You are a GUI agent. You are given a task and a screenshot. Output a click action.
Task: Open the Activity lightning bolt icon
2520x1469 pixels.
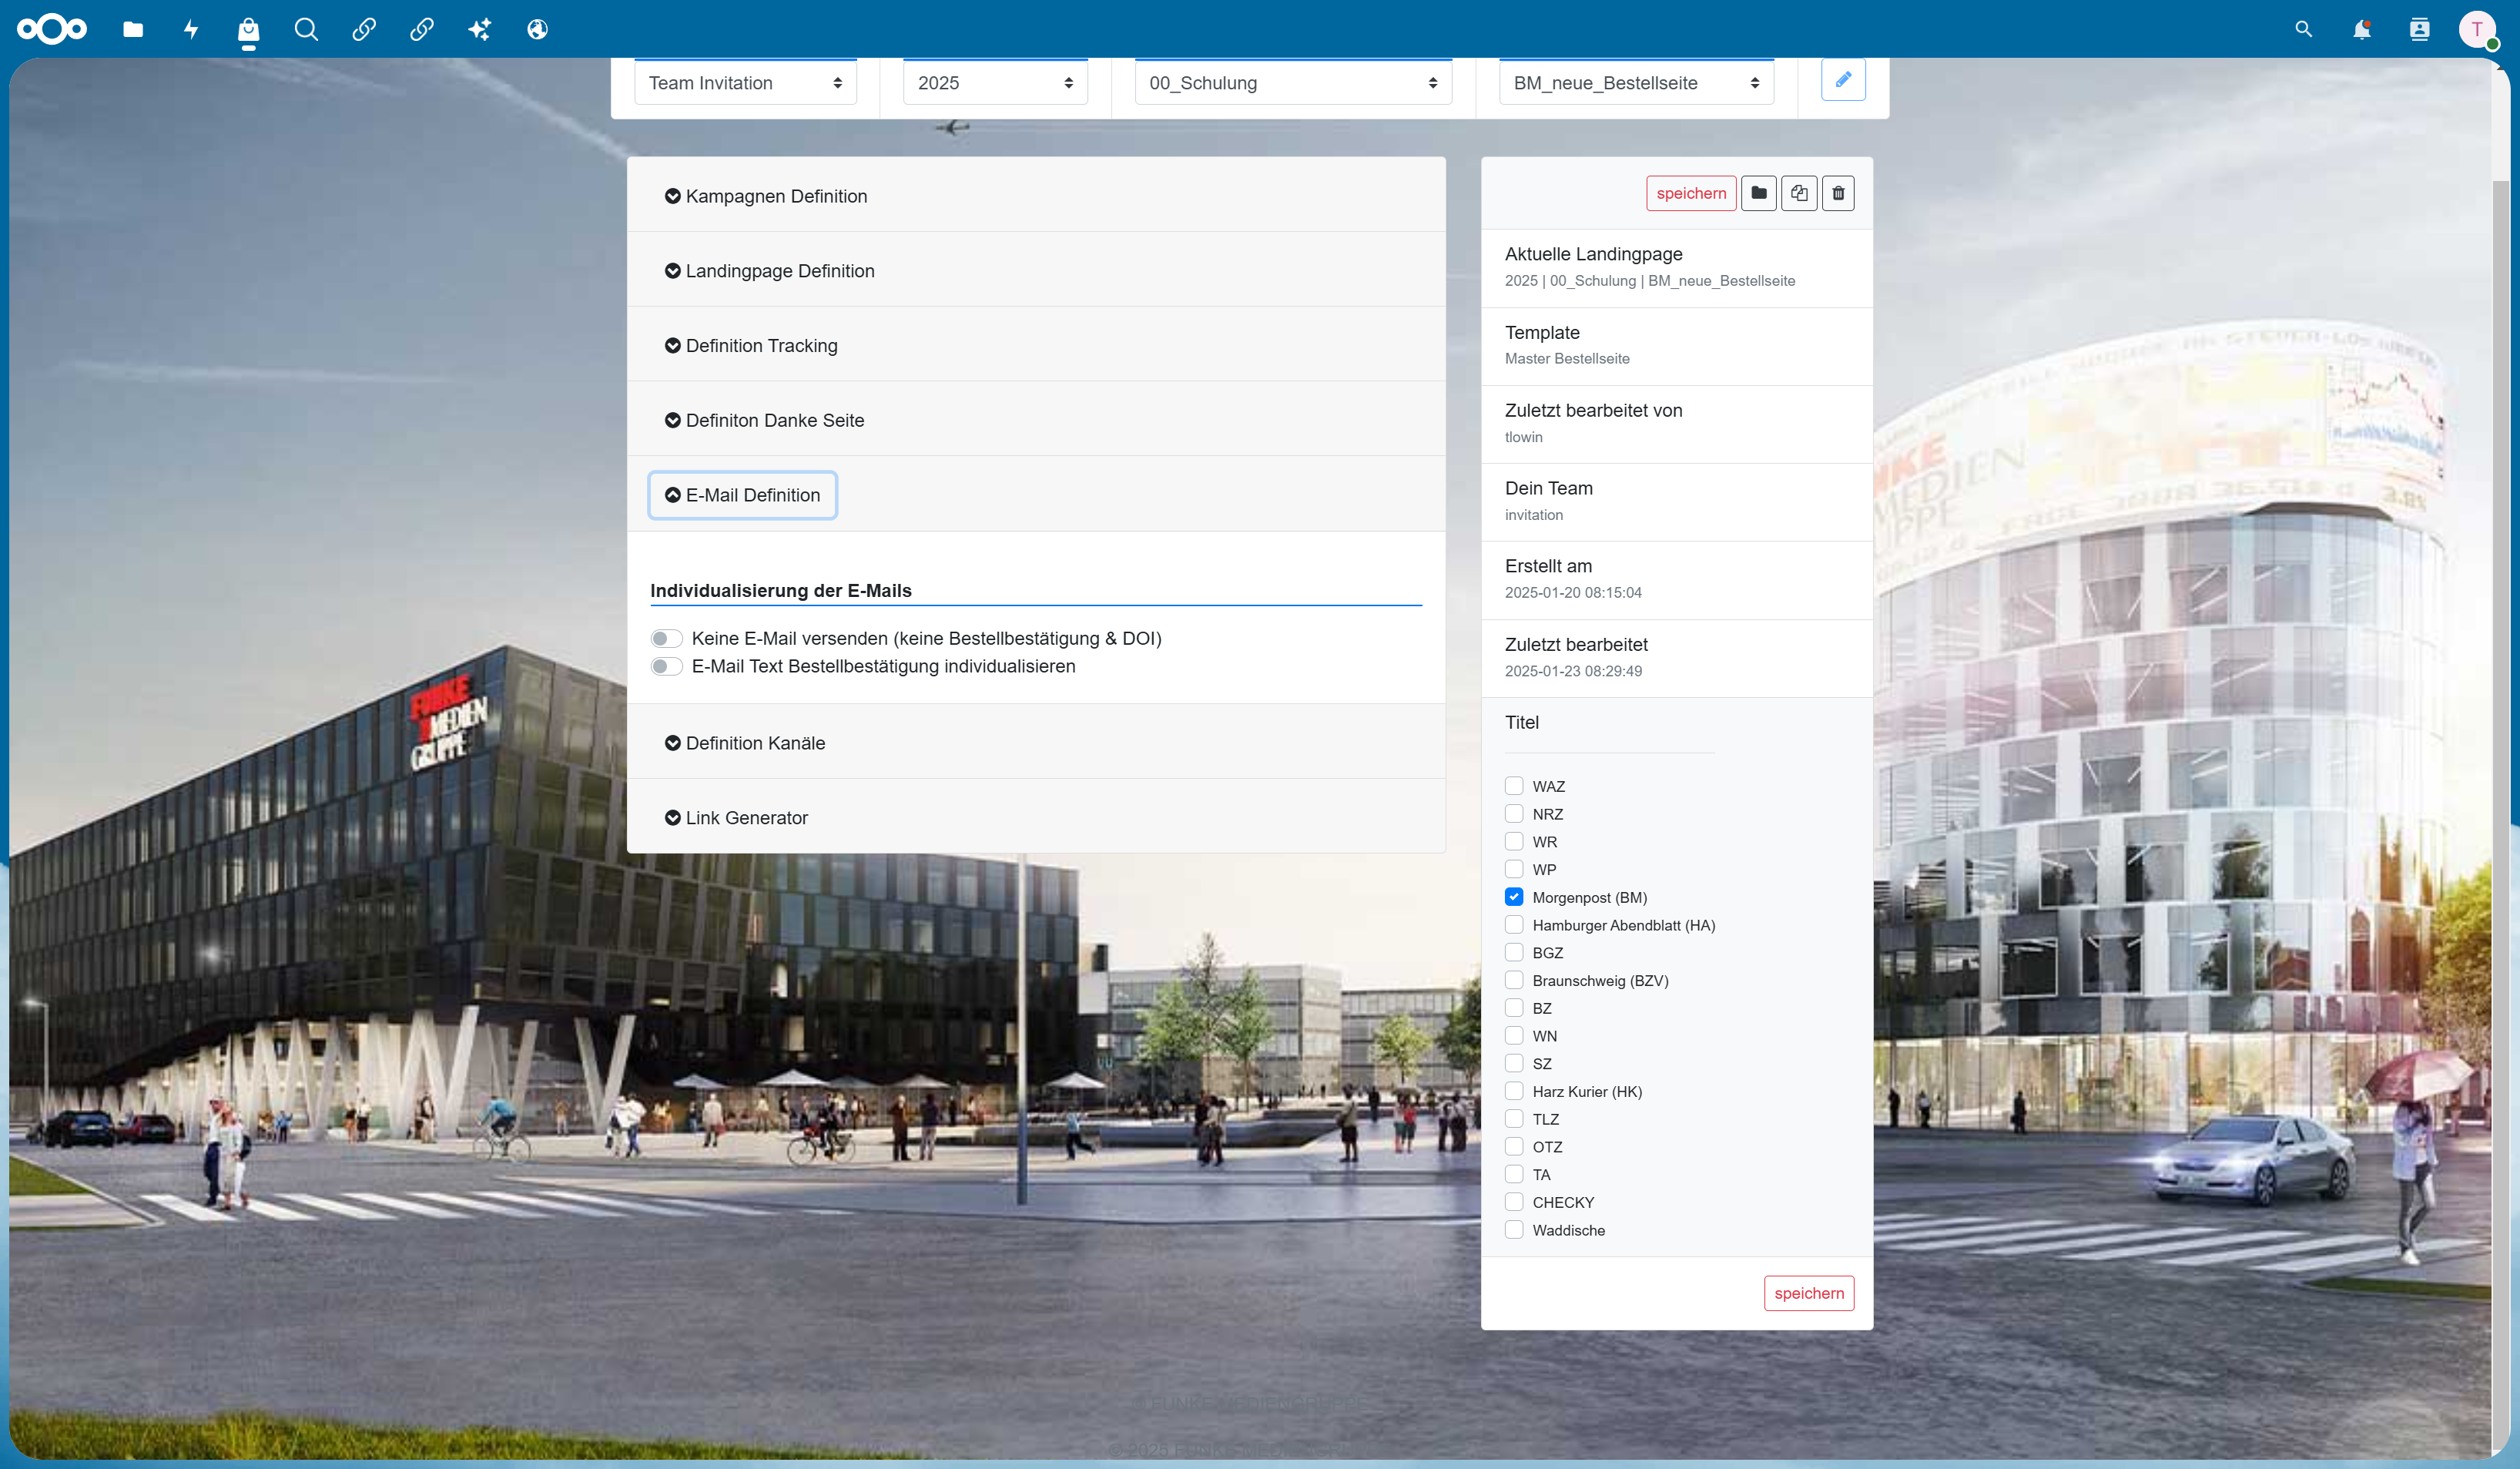coord(191,29)
